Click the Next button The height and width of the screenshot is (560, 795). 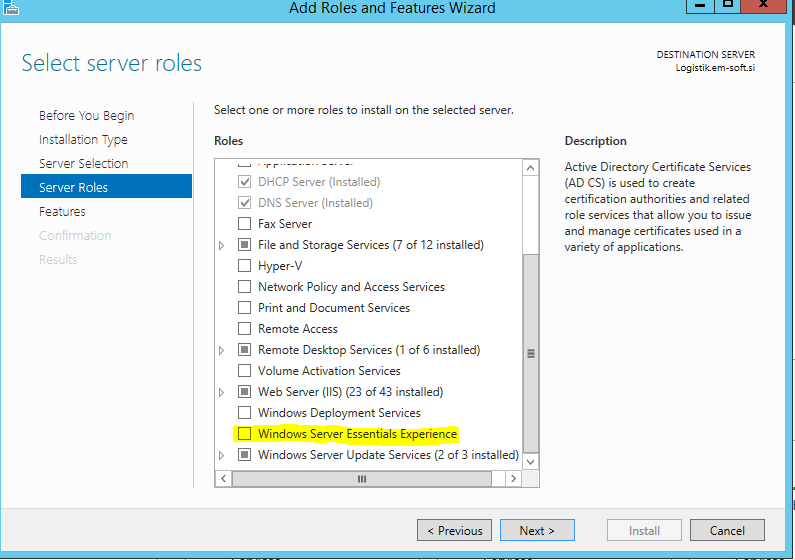click(537, 530)
